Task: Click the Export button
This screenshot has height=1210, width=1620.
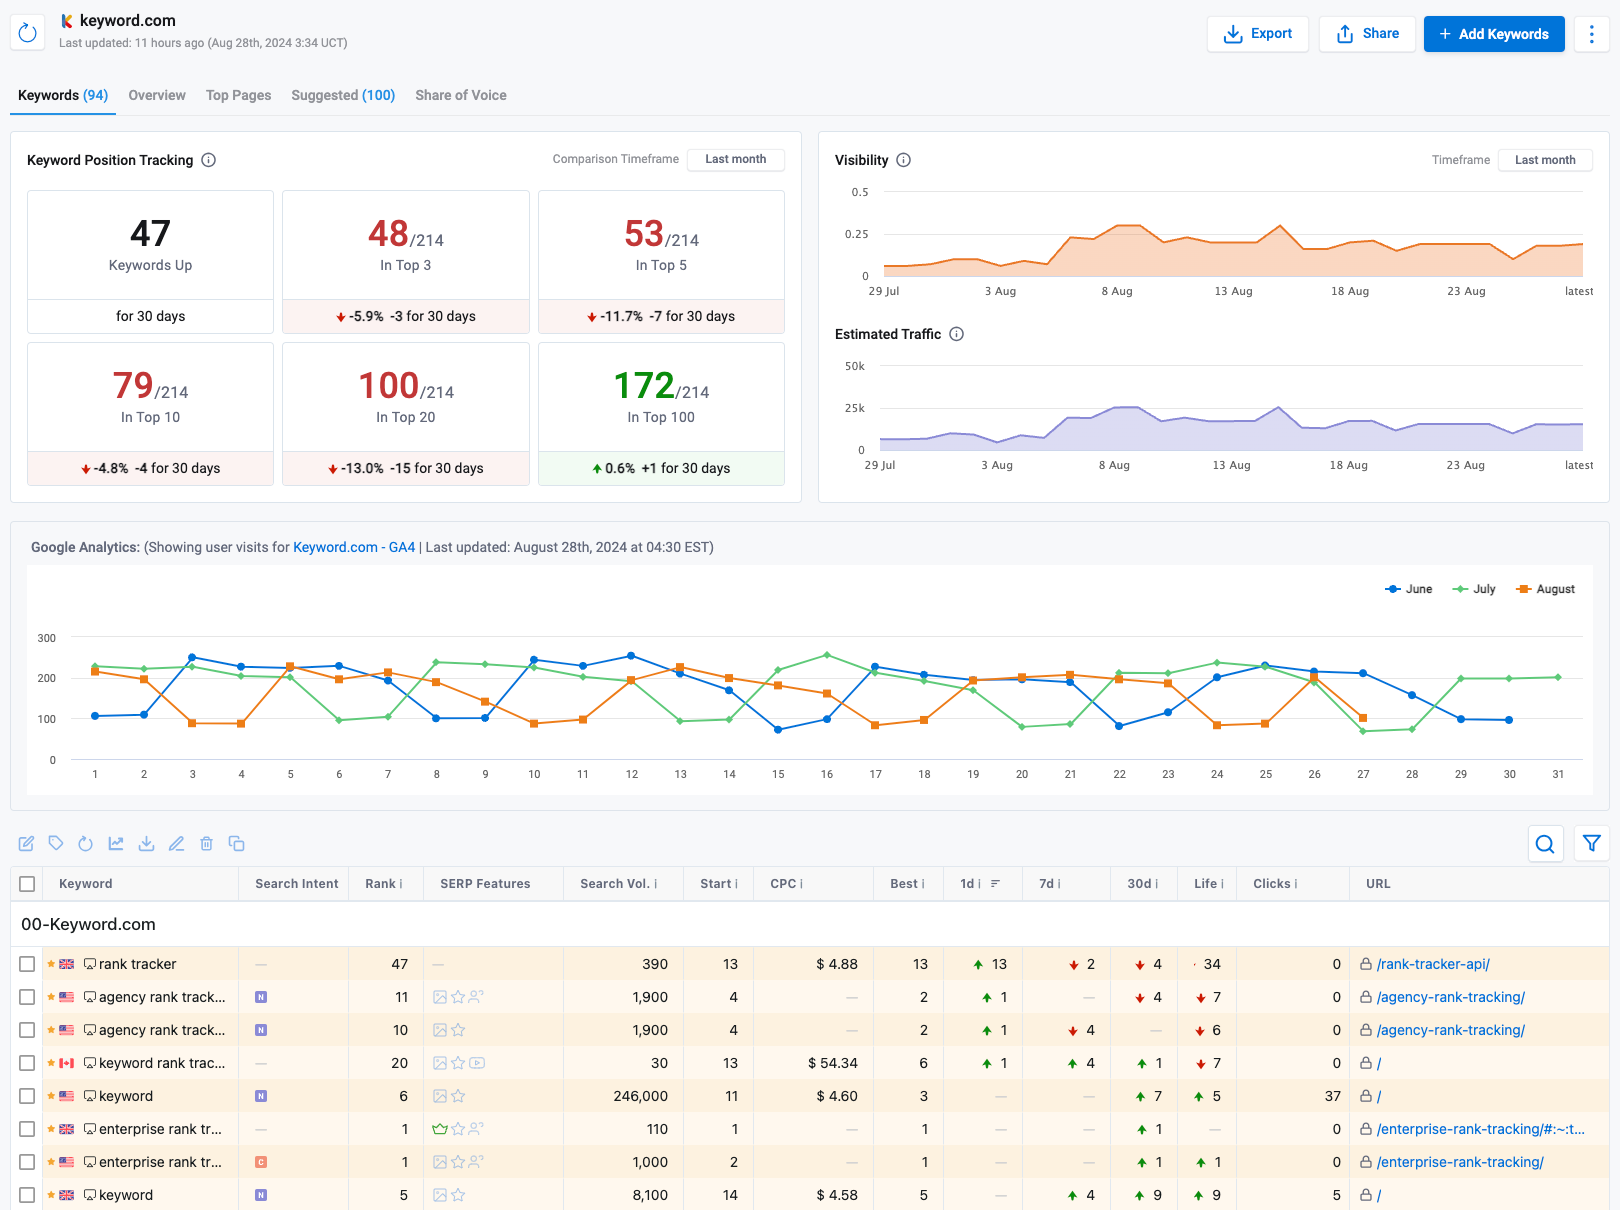Action: coord(1258,34)
